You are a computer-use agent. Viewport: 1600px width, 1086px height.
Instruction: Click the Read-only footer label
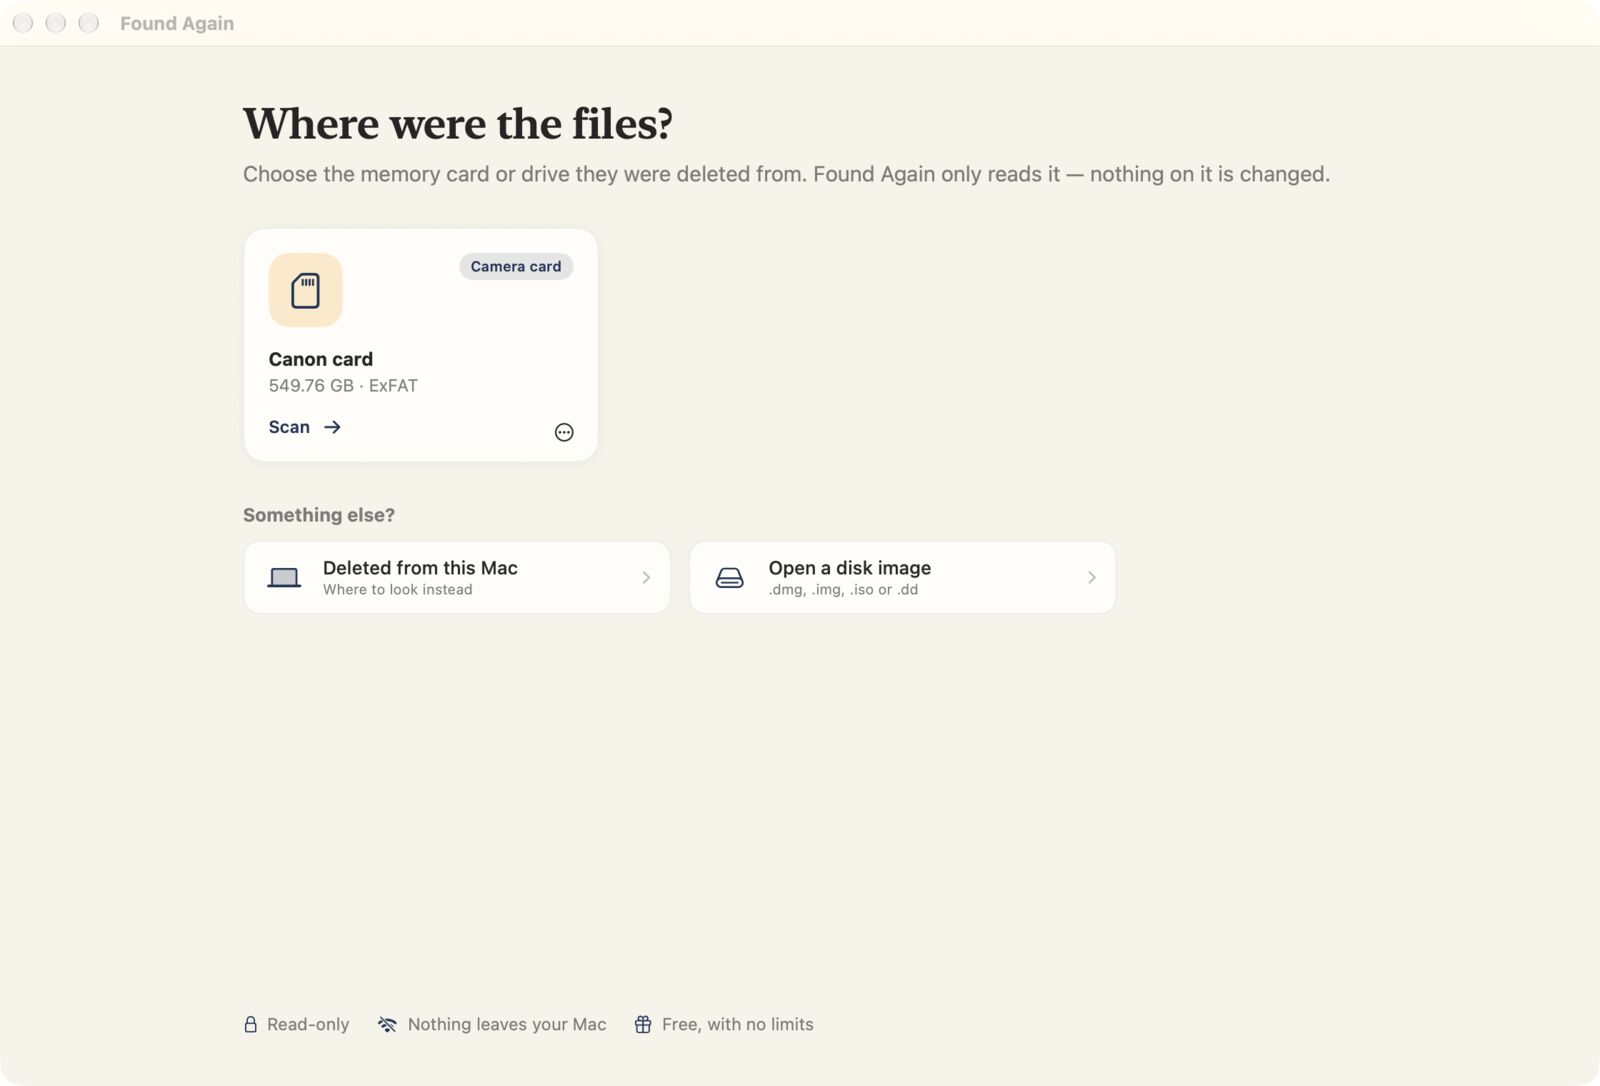(308, 1025)
